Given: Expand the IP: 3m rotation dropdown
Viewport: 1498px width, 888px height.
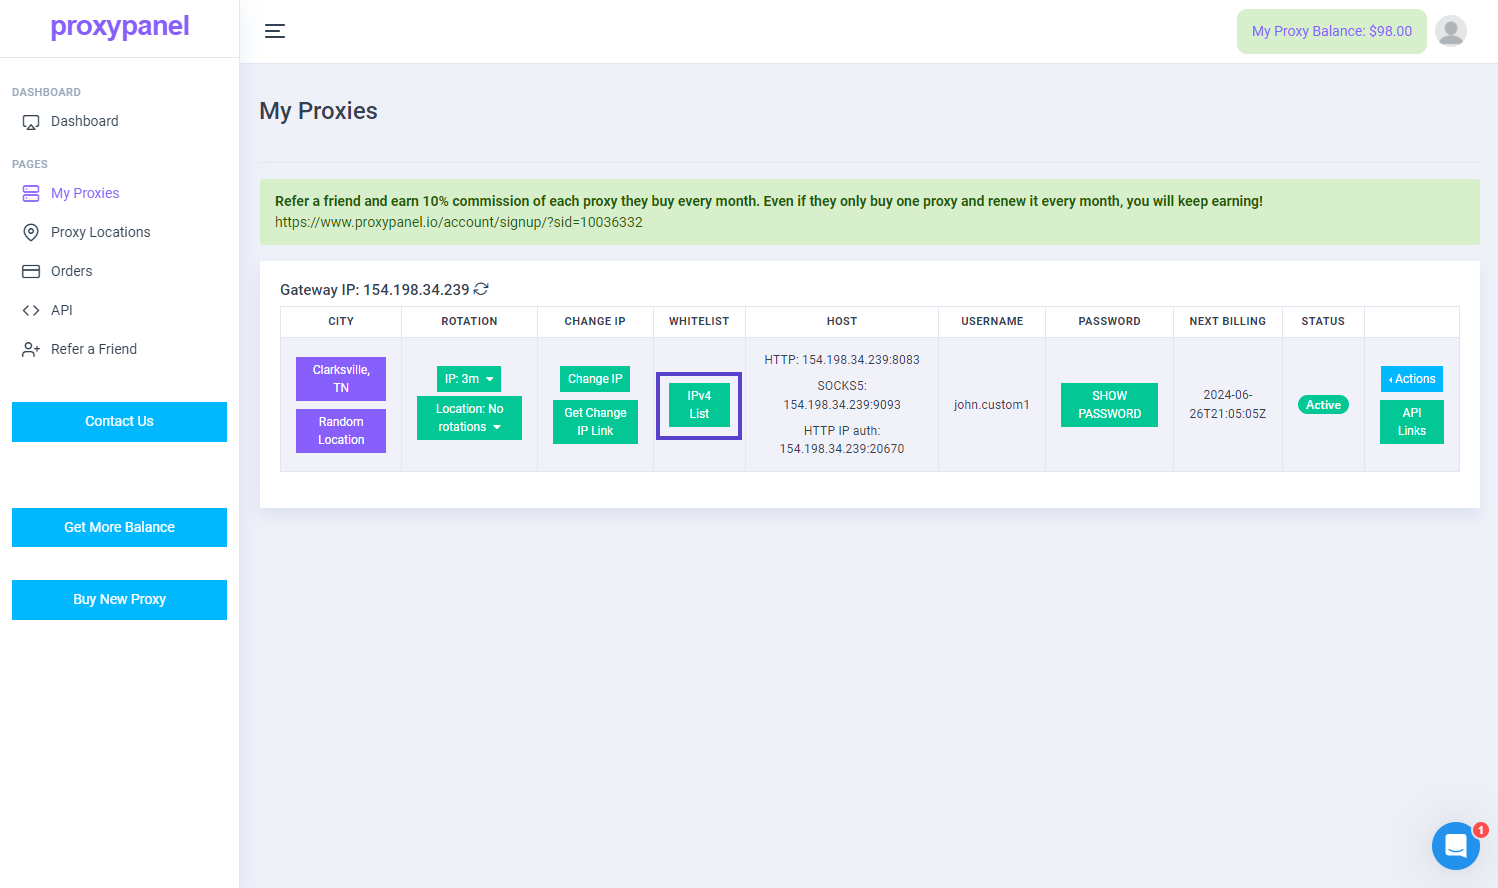Looking at the screenshot, I should pyautogui.click(x=468, y=379).
